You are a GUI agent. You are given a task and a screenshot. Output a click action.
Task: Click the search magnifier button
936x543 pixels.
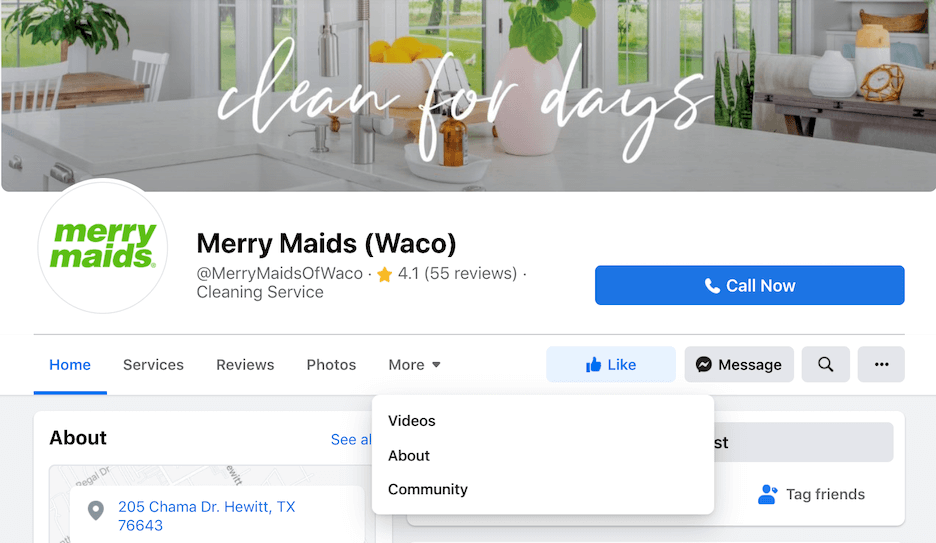[826, 364]
